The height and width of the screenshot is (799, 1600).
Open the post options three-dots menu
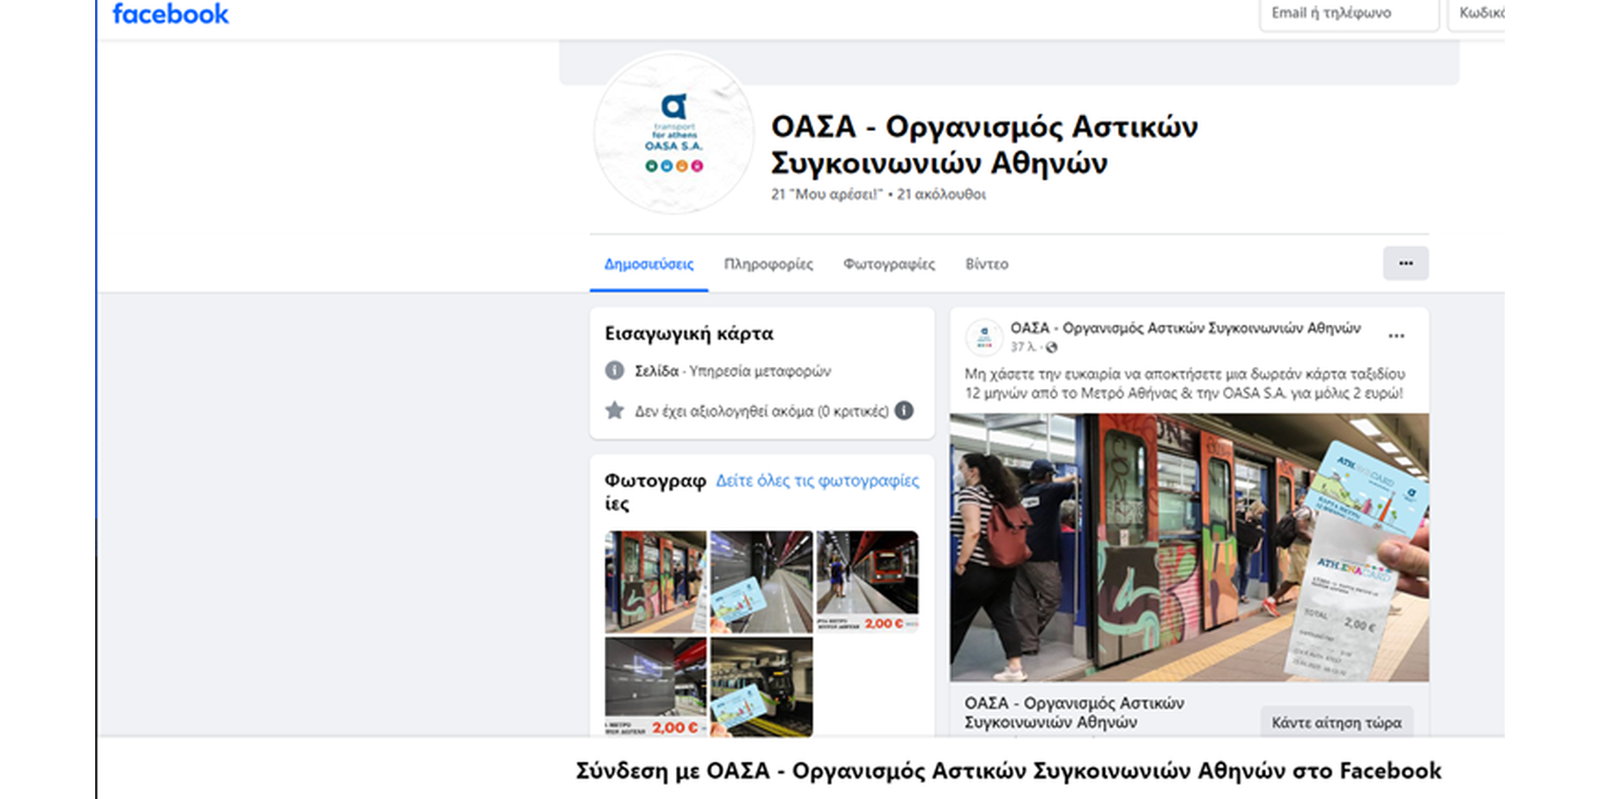[x=1396, y=336]
